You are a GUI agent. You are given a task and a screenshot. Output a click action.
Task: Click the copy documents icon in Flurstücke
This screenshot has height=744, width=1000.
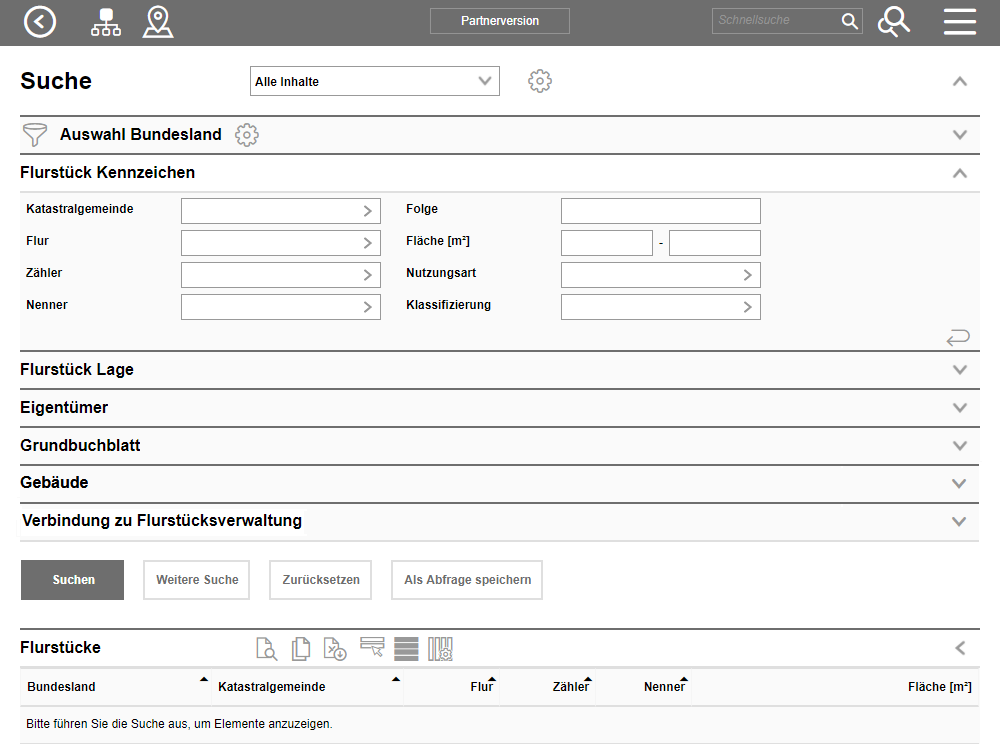301,649
